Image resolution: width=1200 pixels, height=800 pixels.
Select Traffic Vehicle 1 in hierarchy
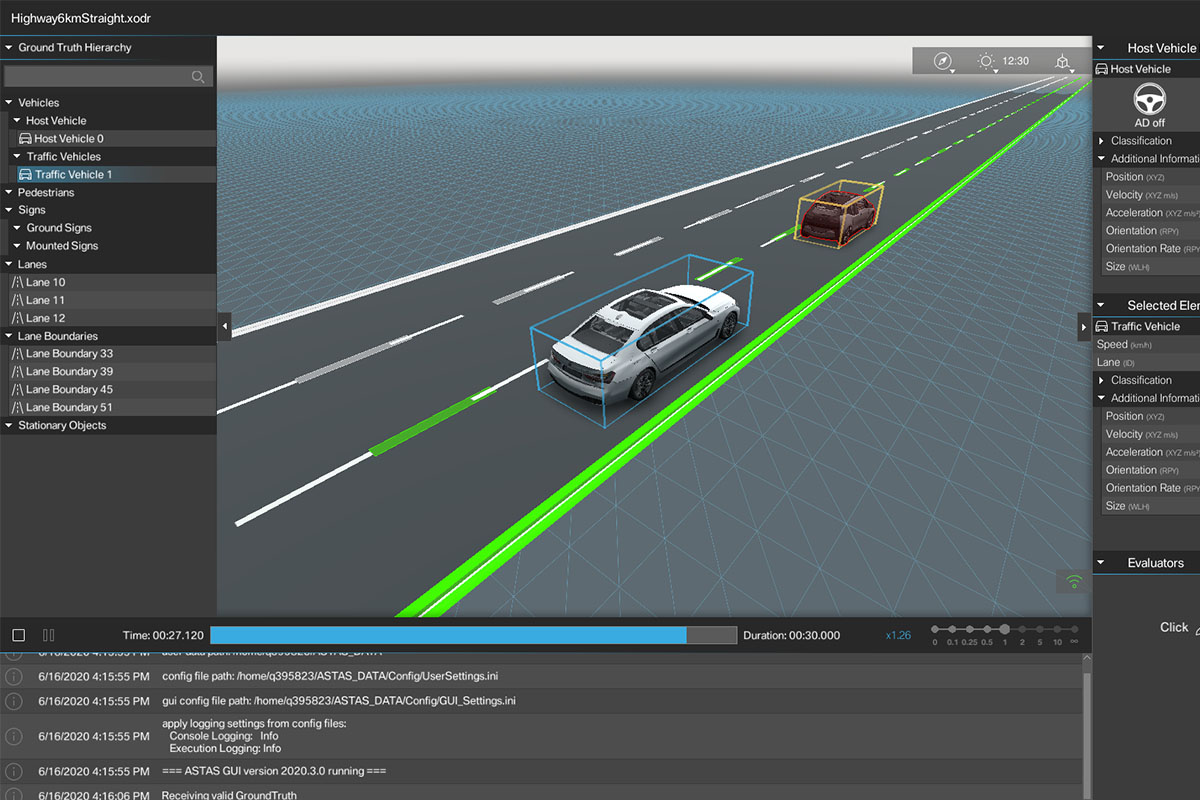point(73,174)
